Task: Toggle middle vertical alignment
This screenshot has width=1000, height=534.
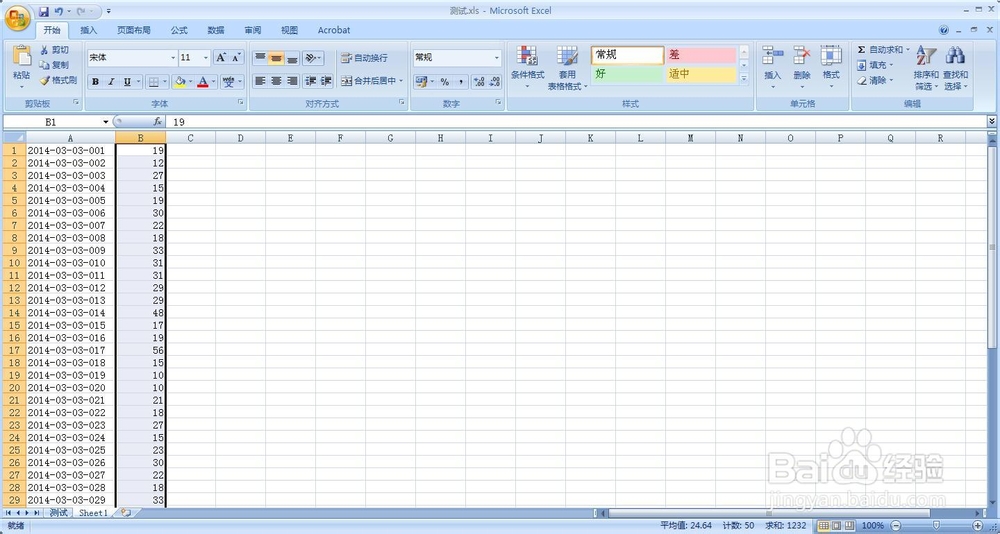Action: click(x=276, y=58)
